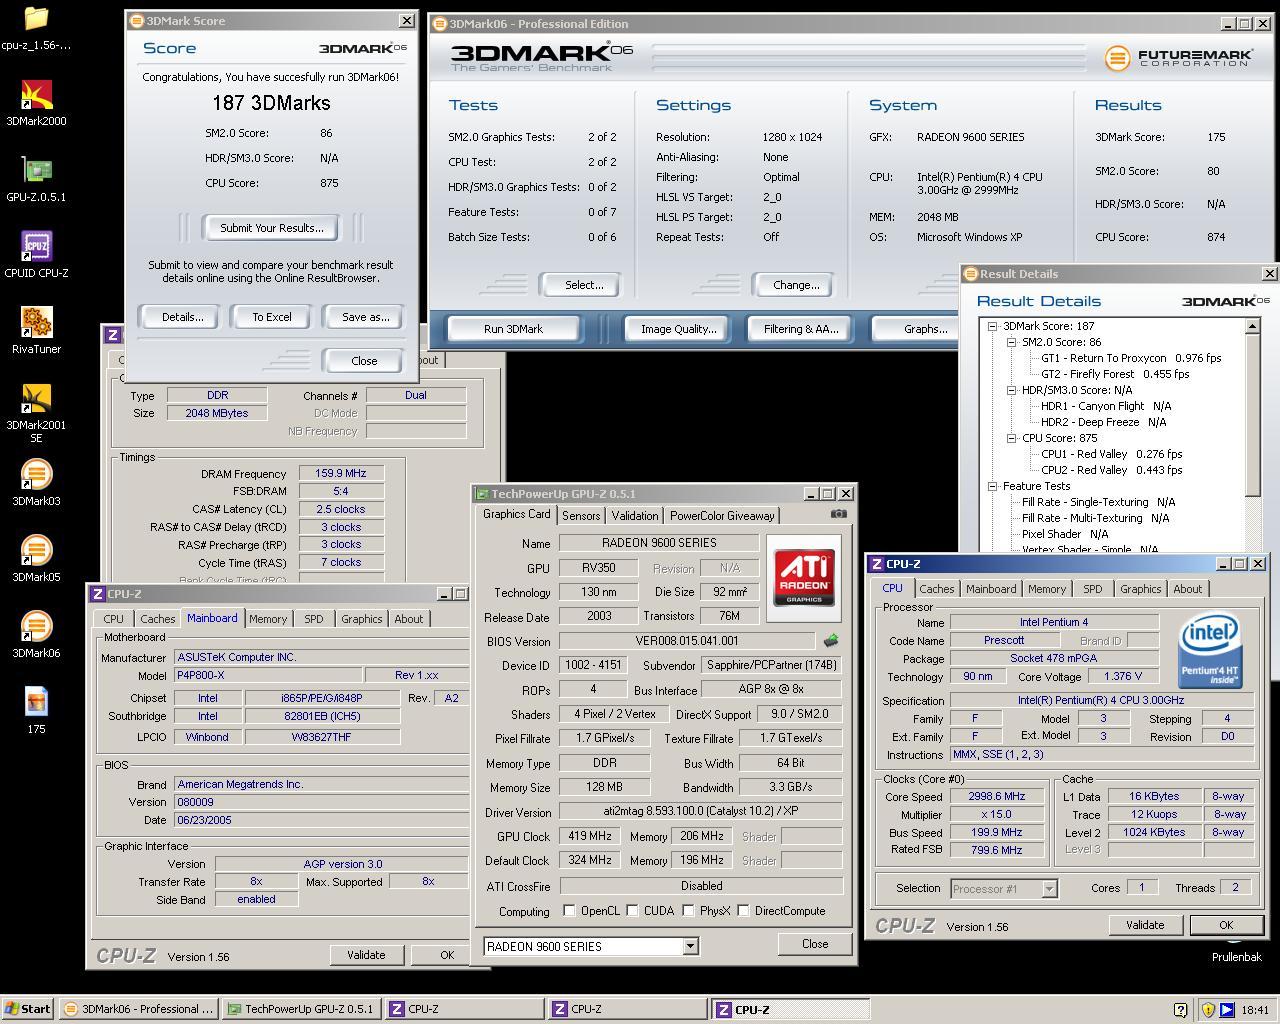This screenshot has height=1024, width=1280.
Task: Click the Change... button under Settings
Action: tap(796, 285)
